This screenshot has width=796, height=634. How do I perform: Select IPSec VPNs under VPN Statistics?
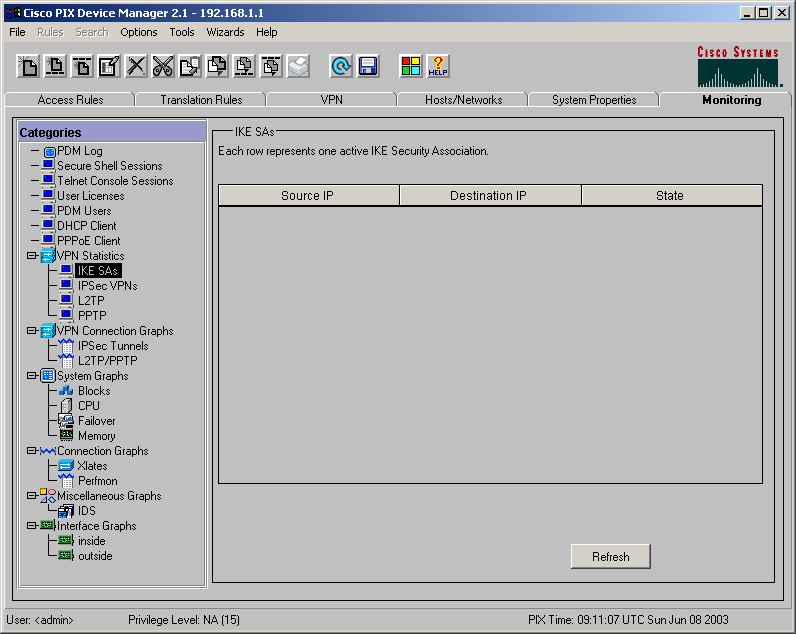108,286
